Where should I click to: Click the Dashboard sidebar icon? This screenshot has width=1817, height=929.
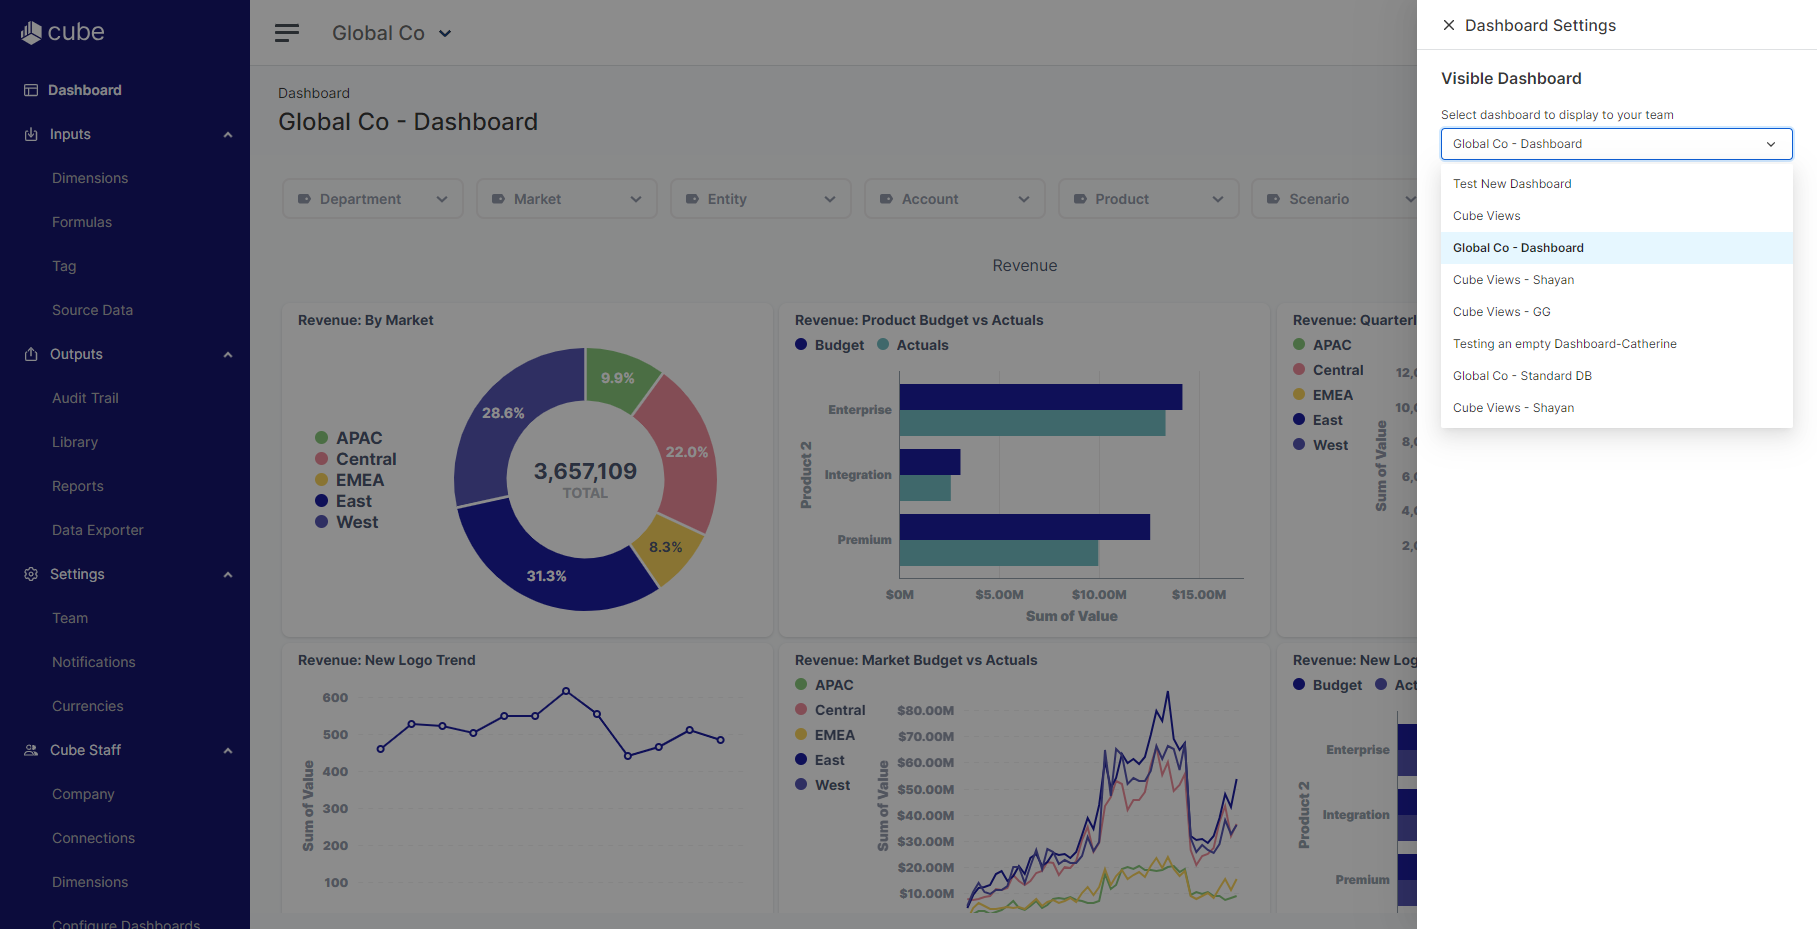pos(31,90)
